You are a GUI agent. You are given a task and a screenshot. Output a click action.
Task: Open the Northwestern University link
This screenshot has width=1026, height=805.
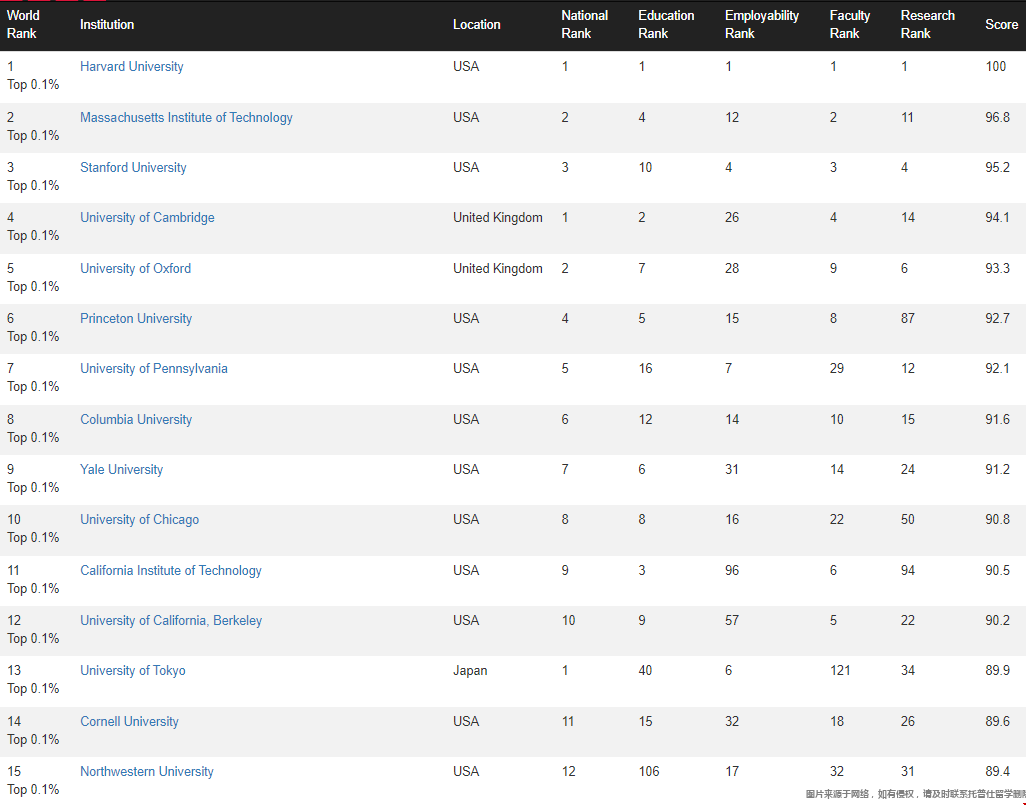coord(147,772)
